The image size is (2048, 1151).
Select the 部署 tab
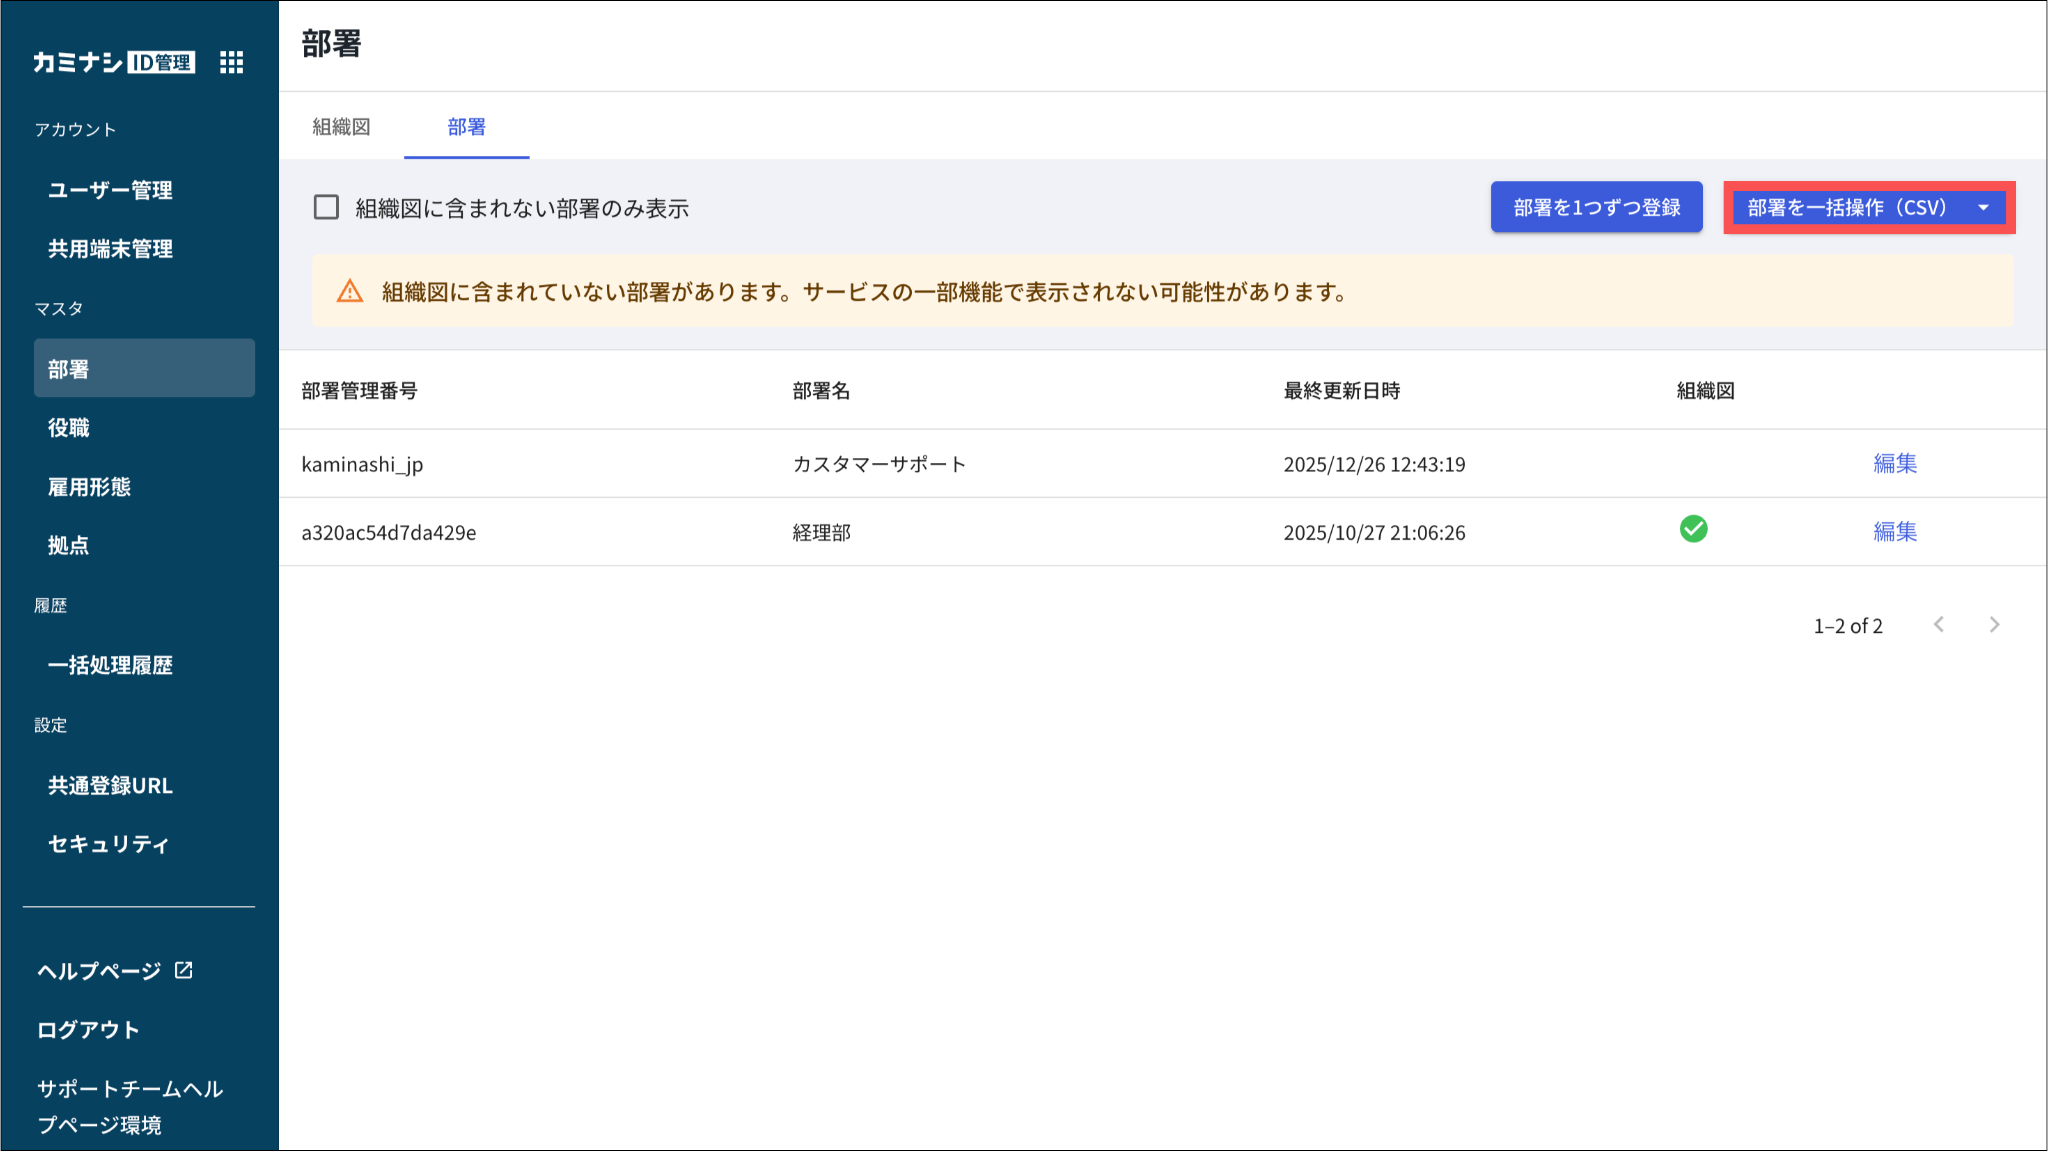click(466, 127)
